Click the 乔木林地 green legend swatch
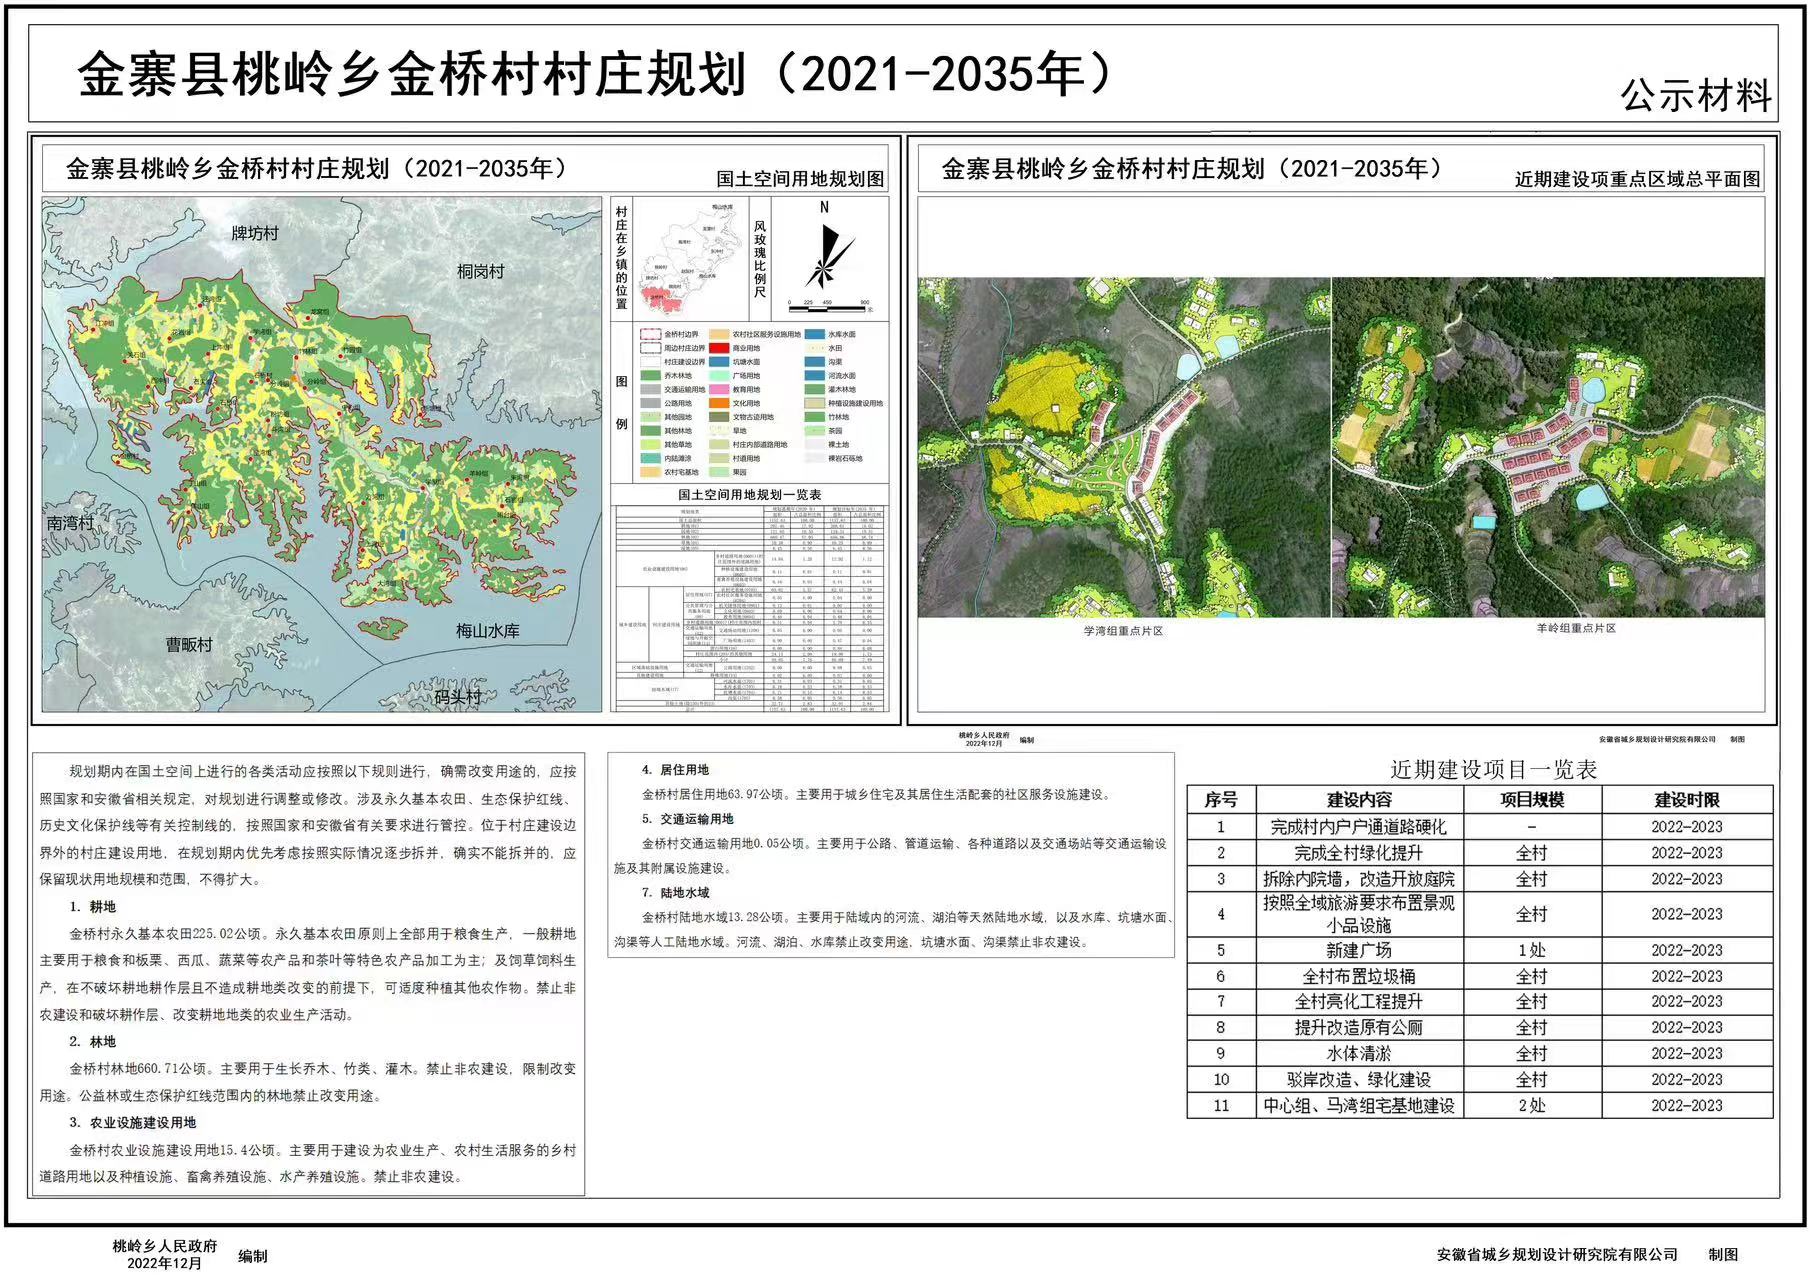The width and height of the screenshot is (1810, 1280). point(650,375)
